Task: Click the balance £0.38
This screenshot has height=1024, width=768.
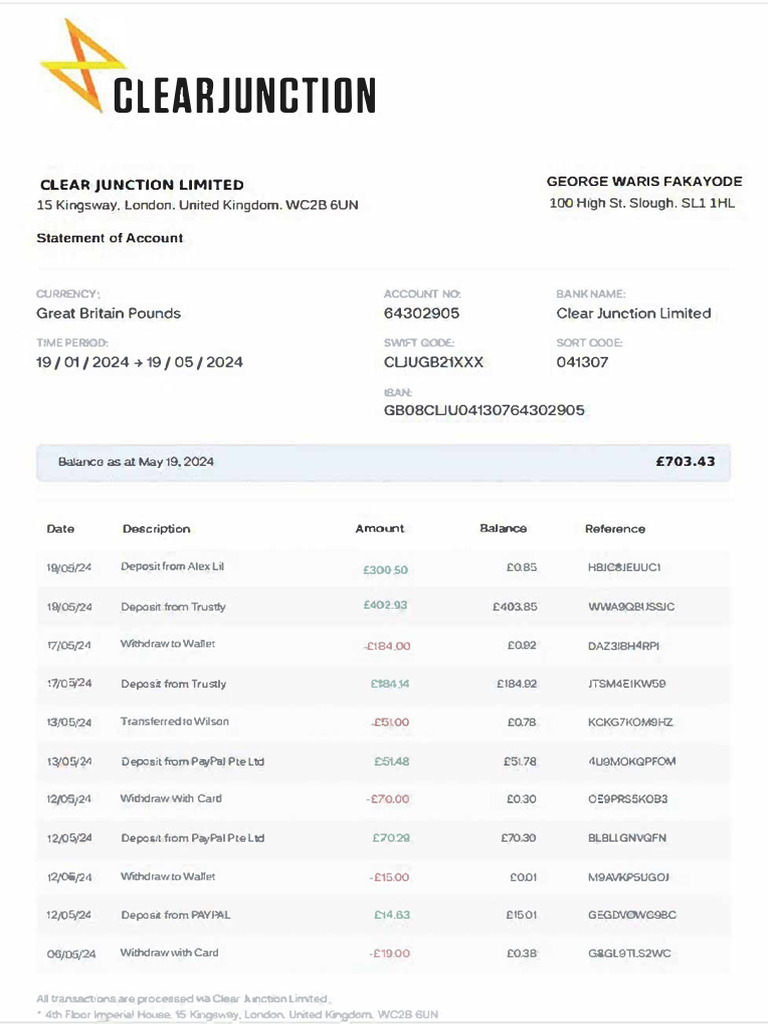Action: [522, 954]
